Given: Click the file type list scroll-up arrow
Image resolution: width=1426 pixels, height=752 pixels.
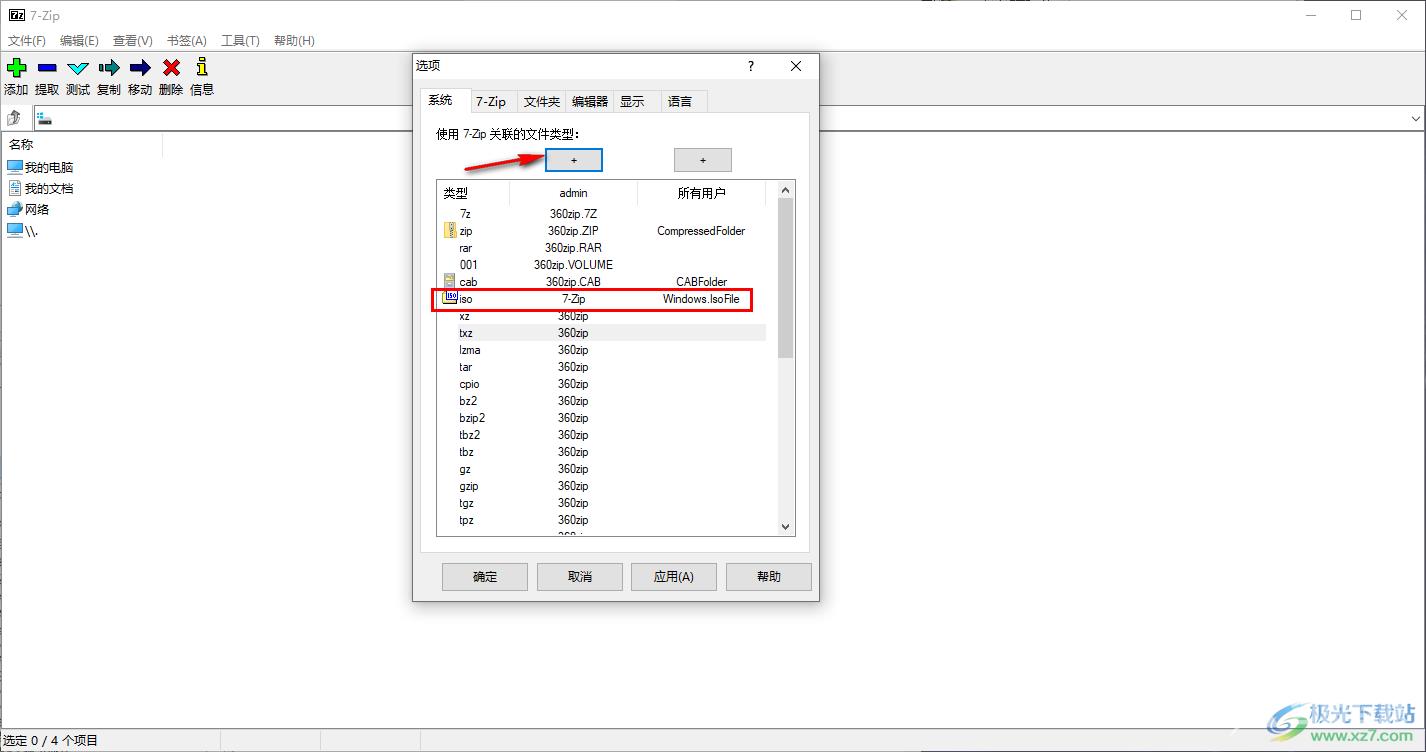Looking at the screenshot, I should [x=785, y=190].
